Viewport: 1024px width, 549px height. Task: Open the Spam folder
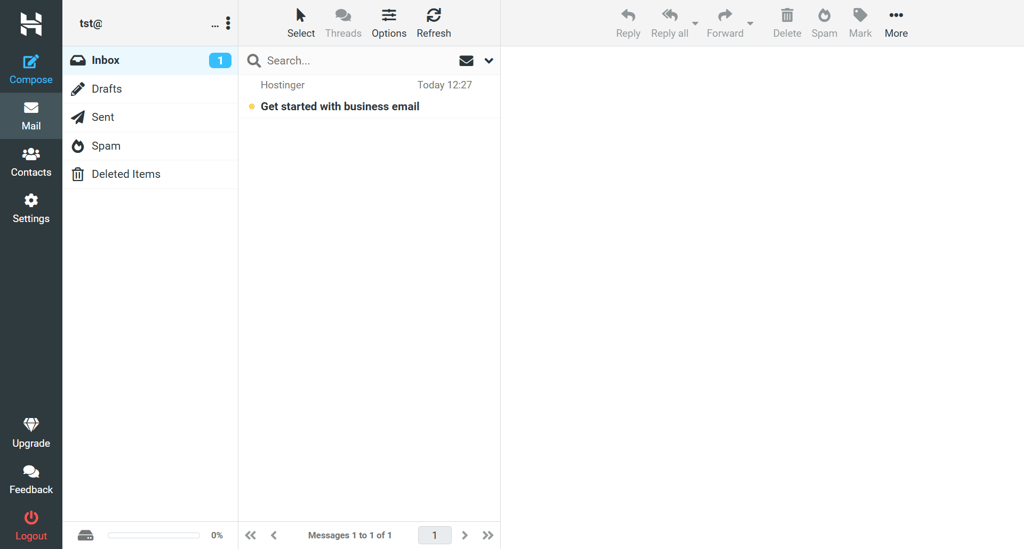click(x=150, y=146)
